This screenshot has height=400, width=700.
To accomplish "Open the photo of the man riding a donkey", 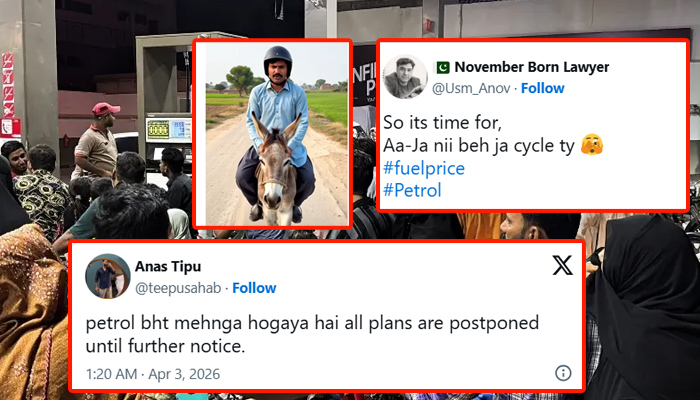I will [x=273, y=133].
